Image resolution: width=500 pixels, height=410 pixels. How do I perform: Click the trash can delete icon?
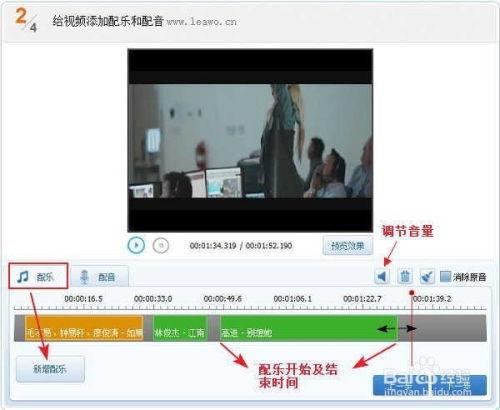click(405, 276)
